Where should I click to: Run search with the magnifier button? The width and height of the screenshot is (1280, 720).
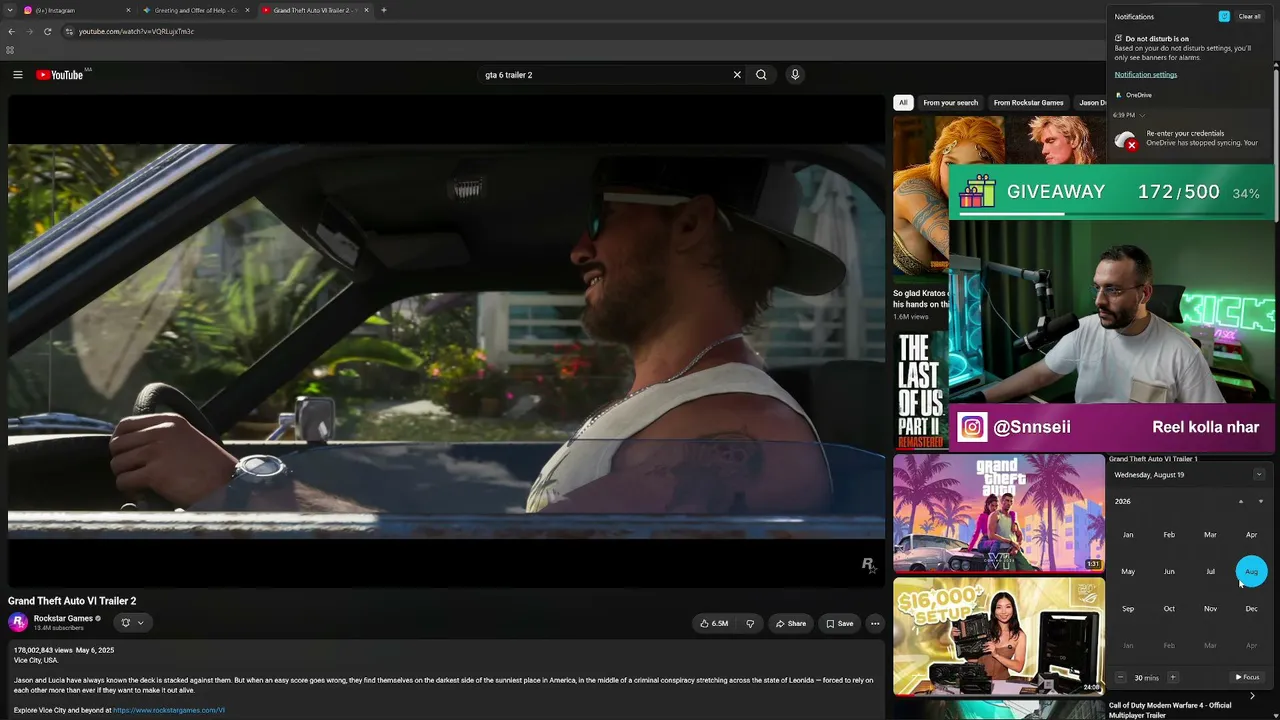point(761,75)
